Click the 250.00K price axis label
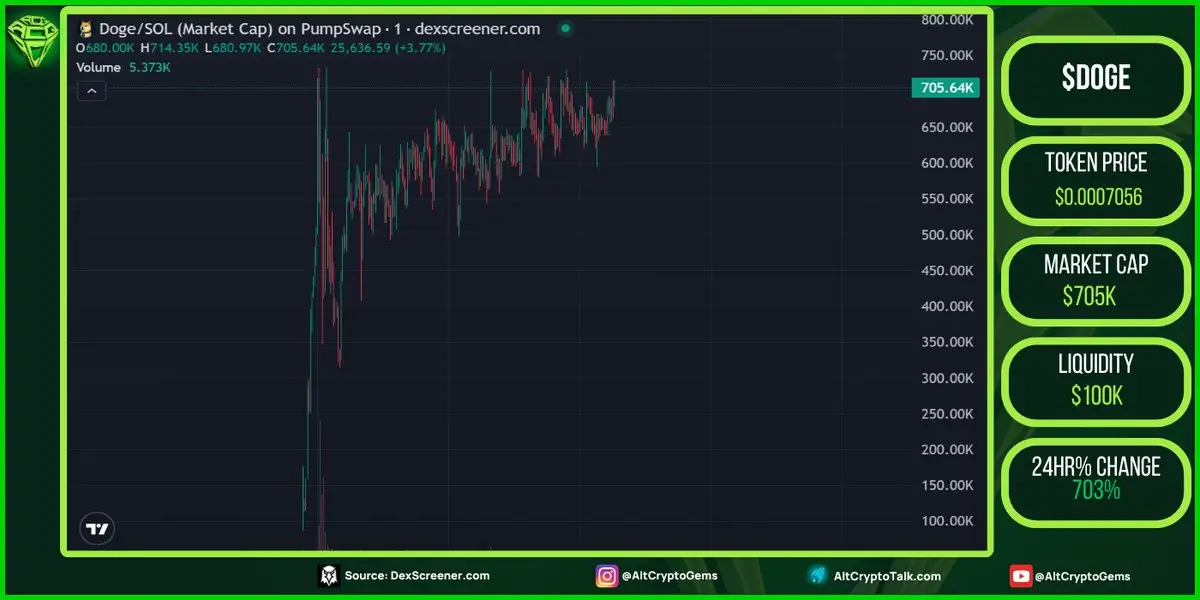This screenshot has width=1200, height=600. pyautogui.click(x=946, y=414)
